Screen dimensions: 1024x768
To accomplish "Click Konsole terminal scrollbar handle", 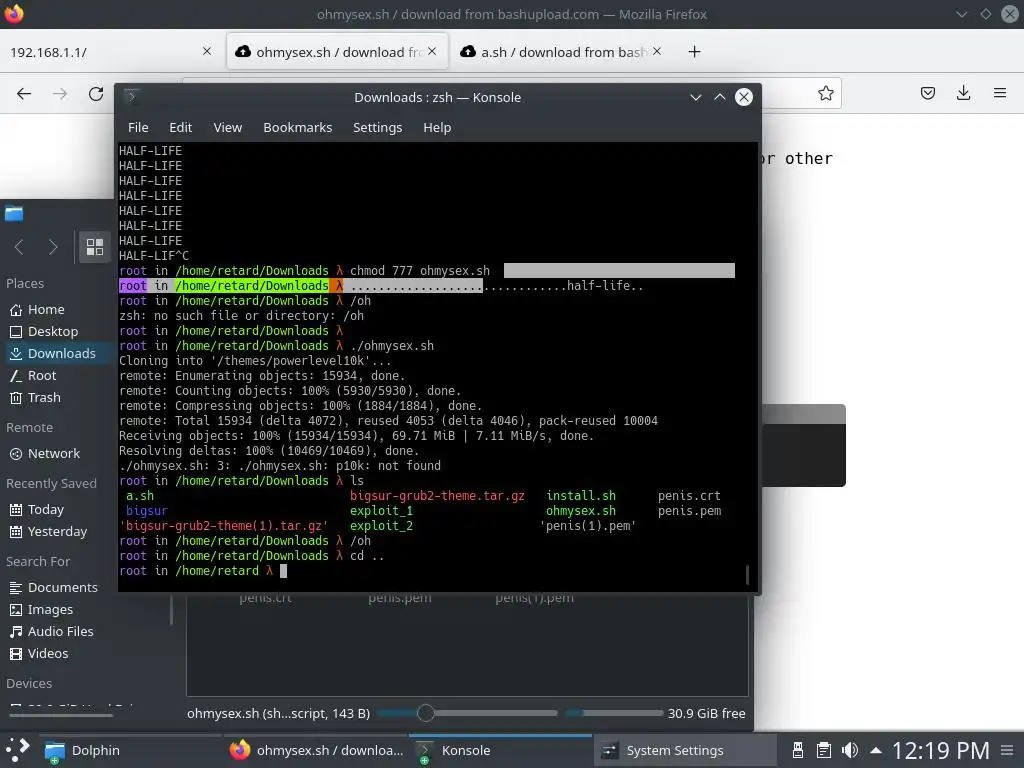I will tap(747, 575).
